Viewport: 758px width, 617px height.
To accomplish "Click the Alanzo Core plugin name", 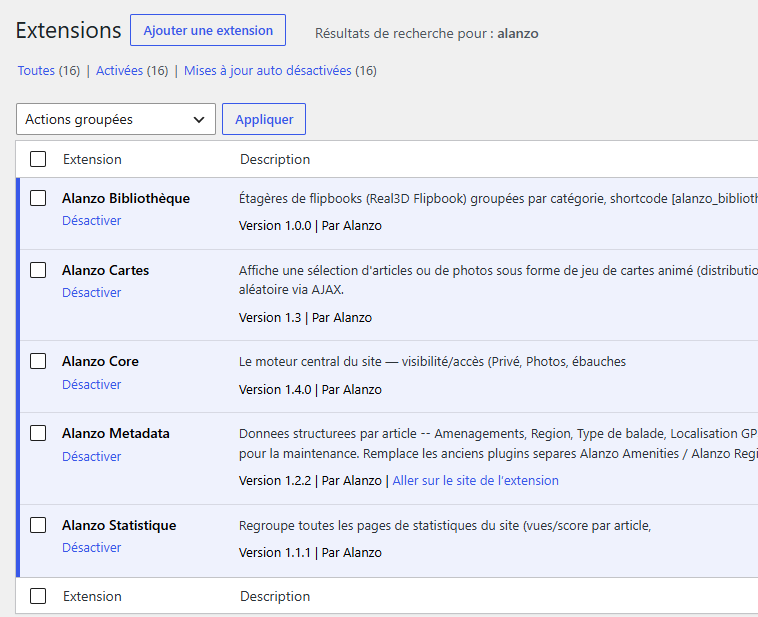I will click(100, 361).
